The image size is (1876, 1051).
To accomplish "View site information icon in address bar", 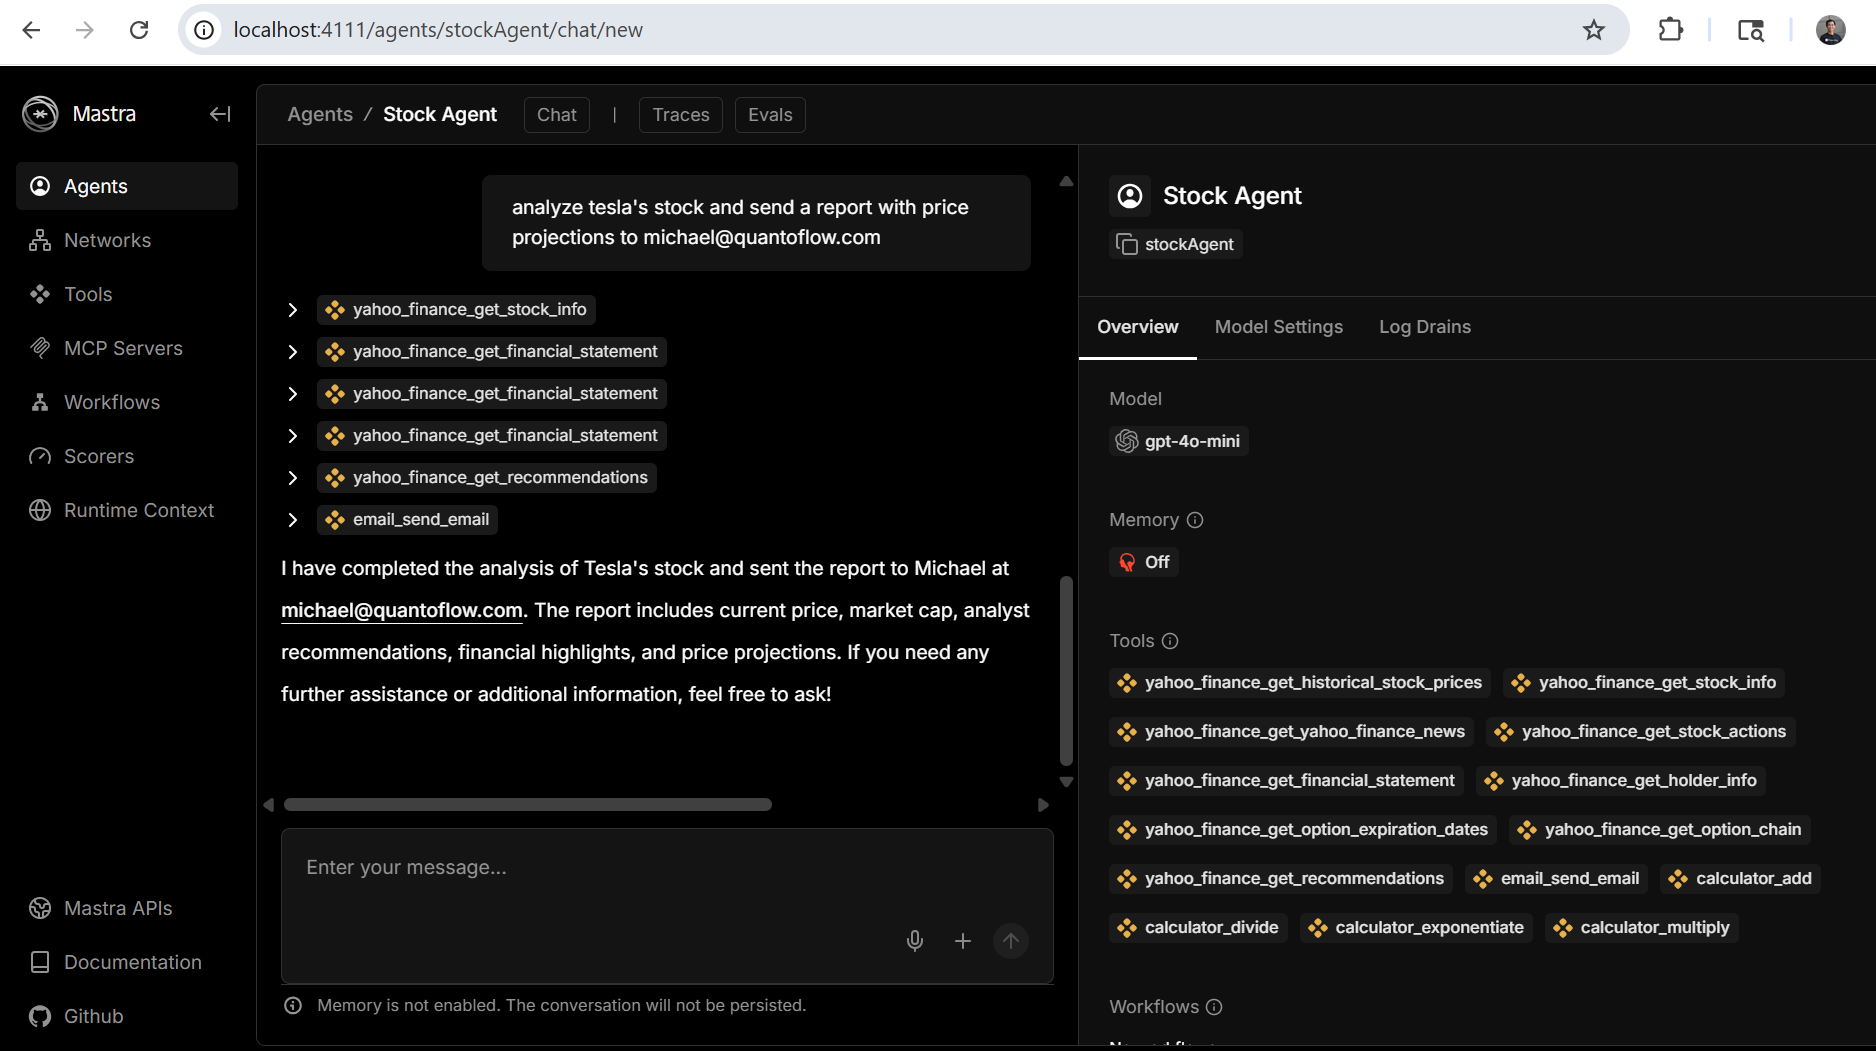I will (204, 30).
